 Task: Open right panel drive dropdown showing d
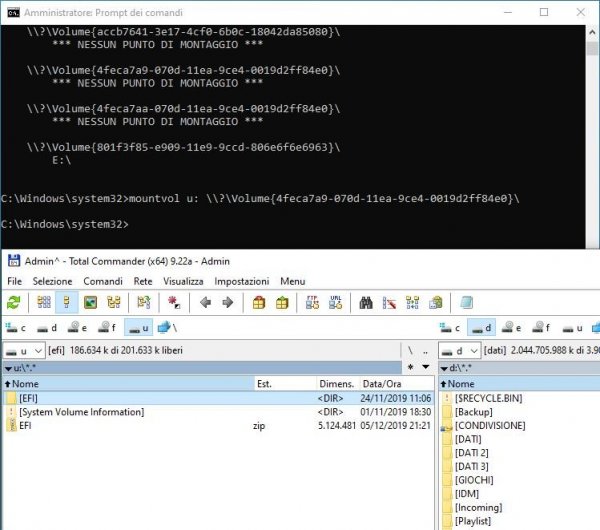459,351
